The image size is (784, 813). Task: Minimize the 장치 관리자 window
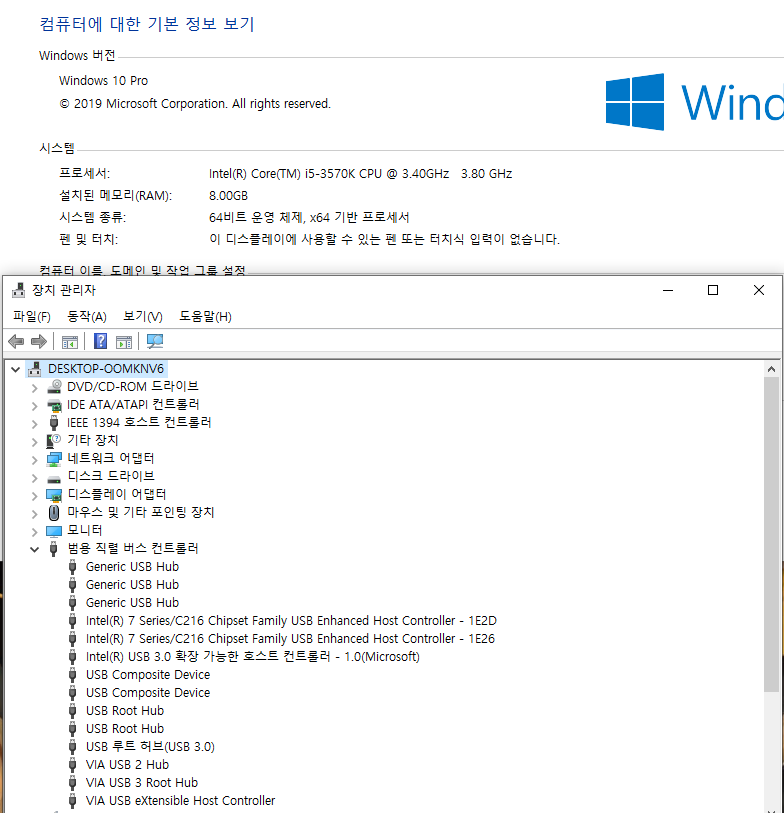(668, 290)
